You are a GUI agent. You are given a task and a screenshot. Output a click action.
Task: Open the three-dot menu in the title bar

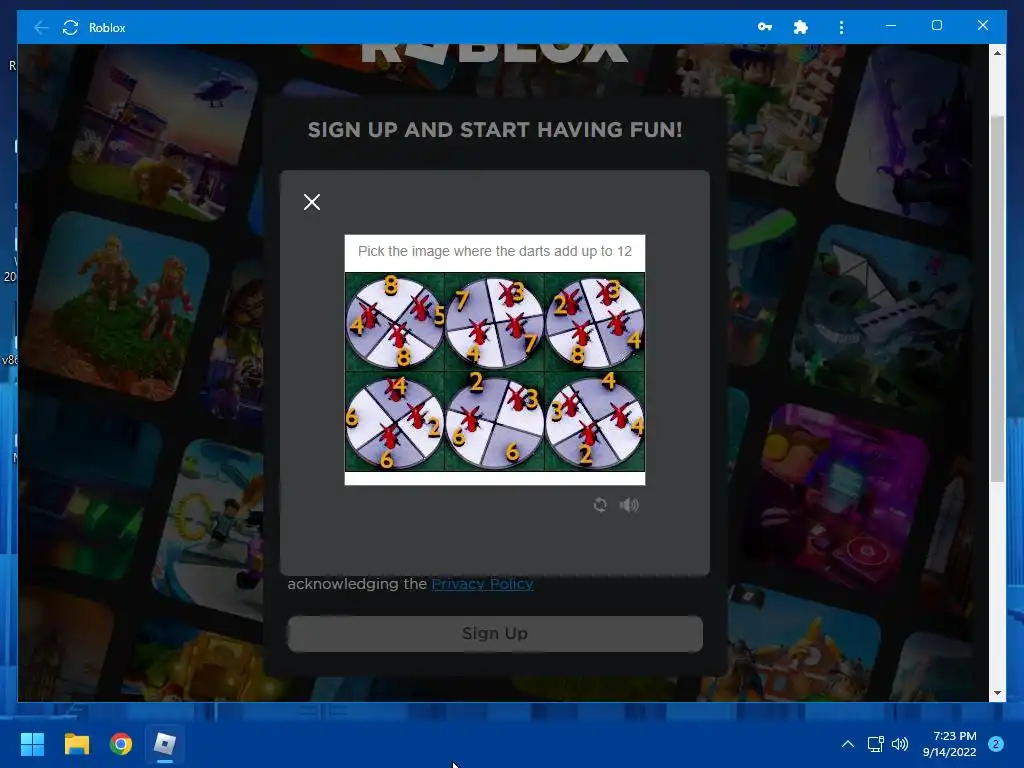pos(841,27)
